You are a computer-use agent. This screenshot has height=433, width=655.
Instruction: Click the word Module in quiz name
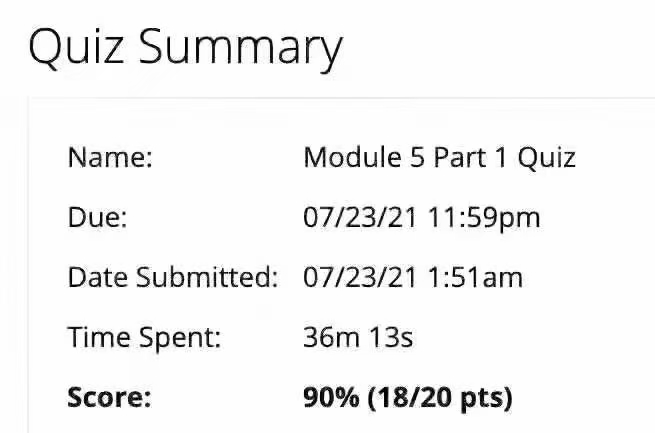[352, 158]
